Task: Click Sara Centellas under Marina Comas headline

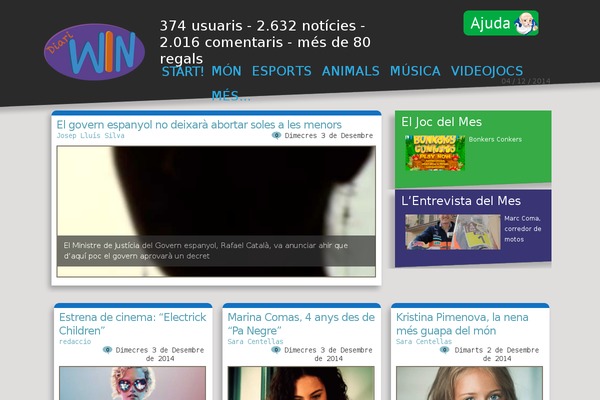Action: click(255, 341)
